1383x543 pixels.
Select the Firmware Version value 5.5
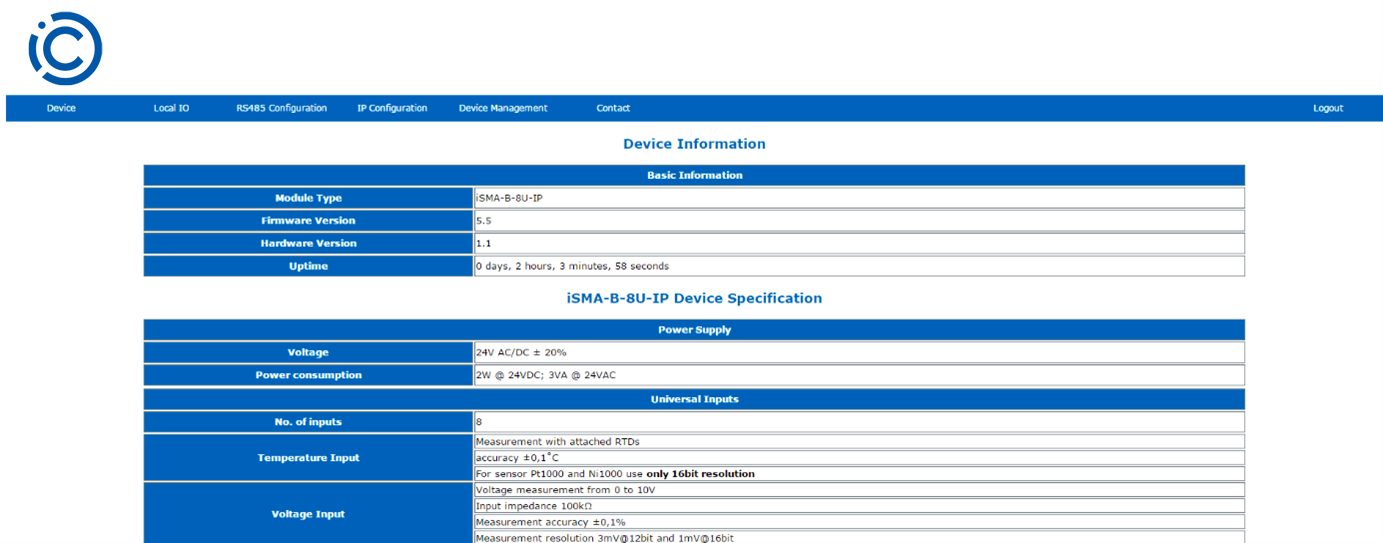(x=484, y=221)
